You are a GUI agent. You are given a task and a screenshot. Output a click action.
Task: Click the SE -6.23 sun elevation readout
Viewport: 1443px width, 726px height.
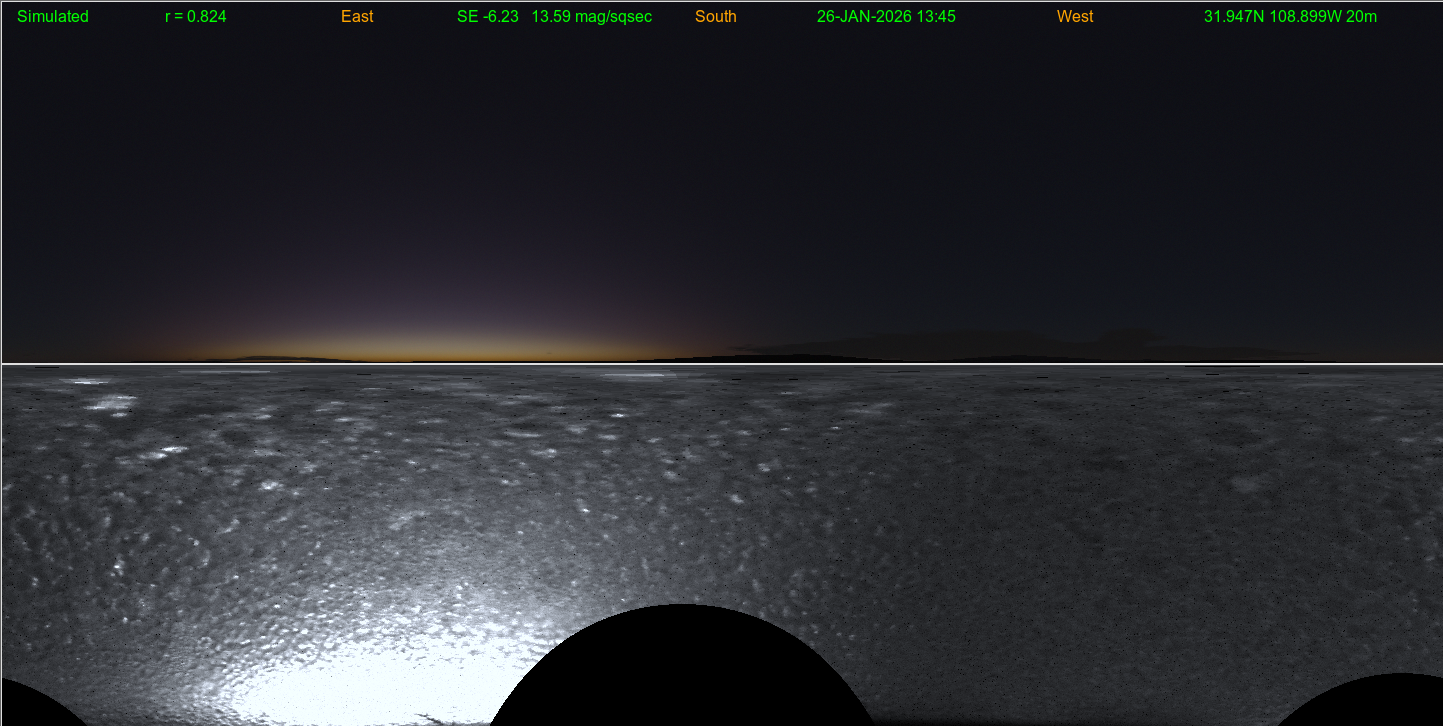(488, 17)
